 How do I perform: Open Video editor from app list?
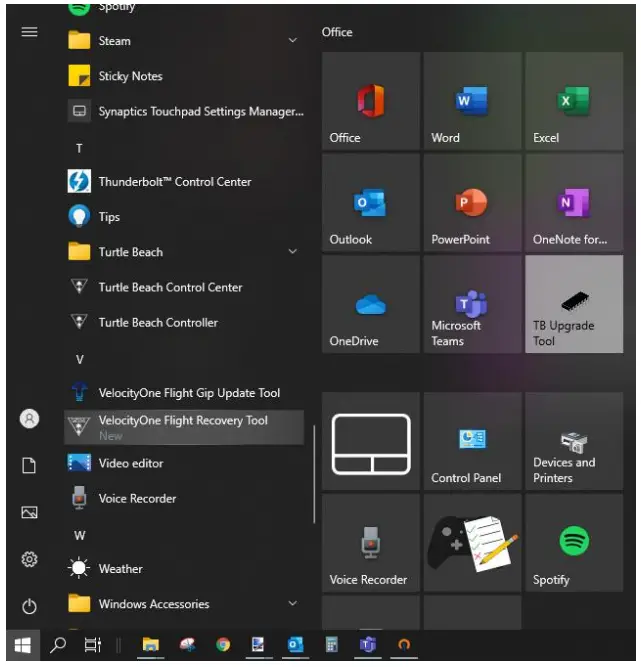[184, 463]
